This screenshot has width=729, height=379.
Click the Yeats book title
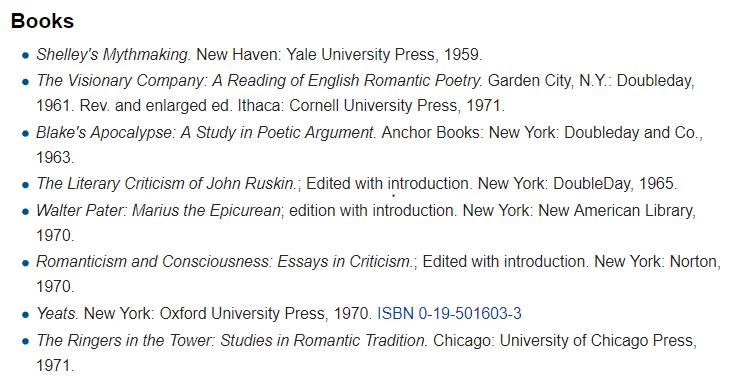57,313
